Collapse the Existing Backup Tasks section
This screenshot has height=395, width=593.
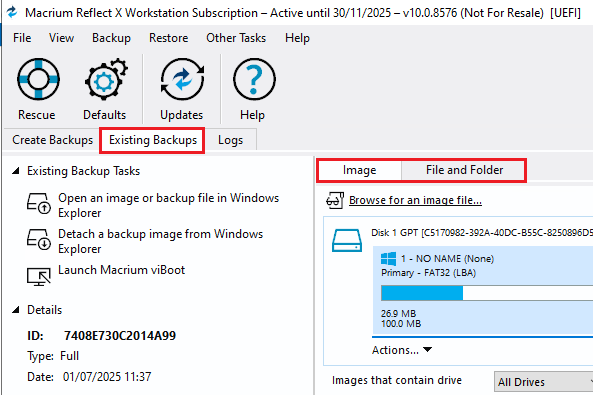click(x=16, y=171)
